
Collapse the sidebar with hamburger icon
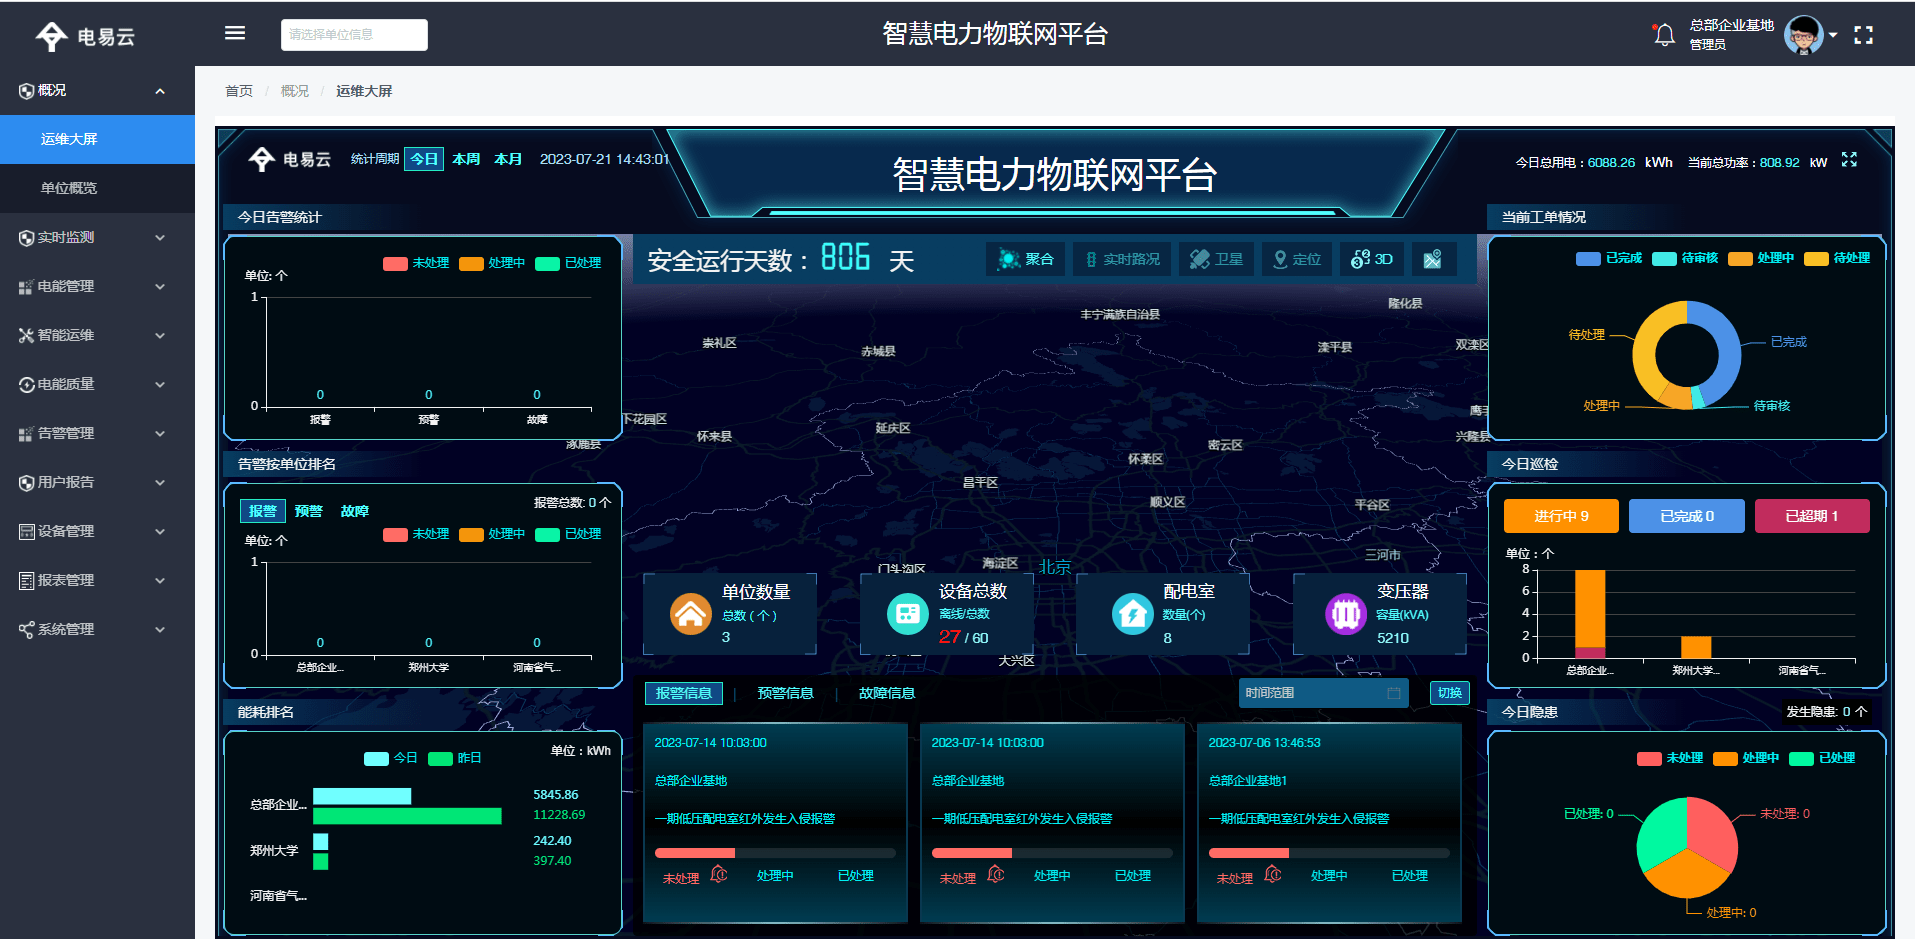(234, 32)
